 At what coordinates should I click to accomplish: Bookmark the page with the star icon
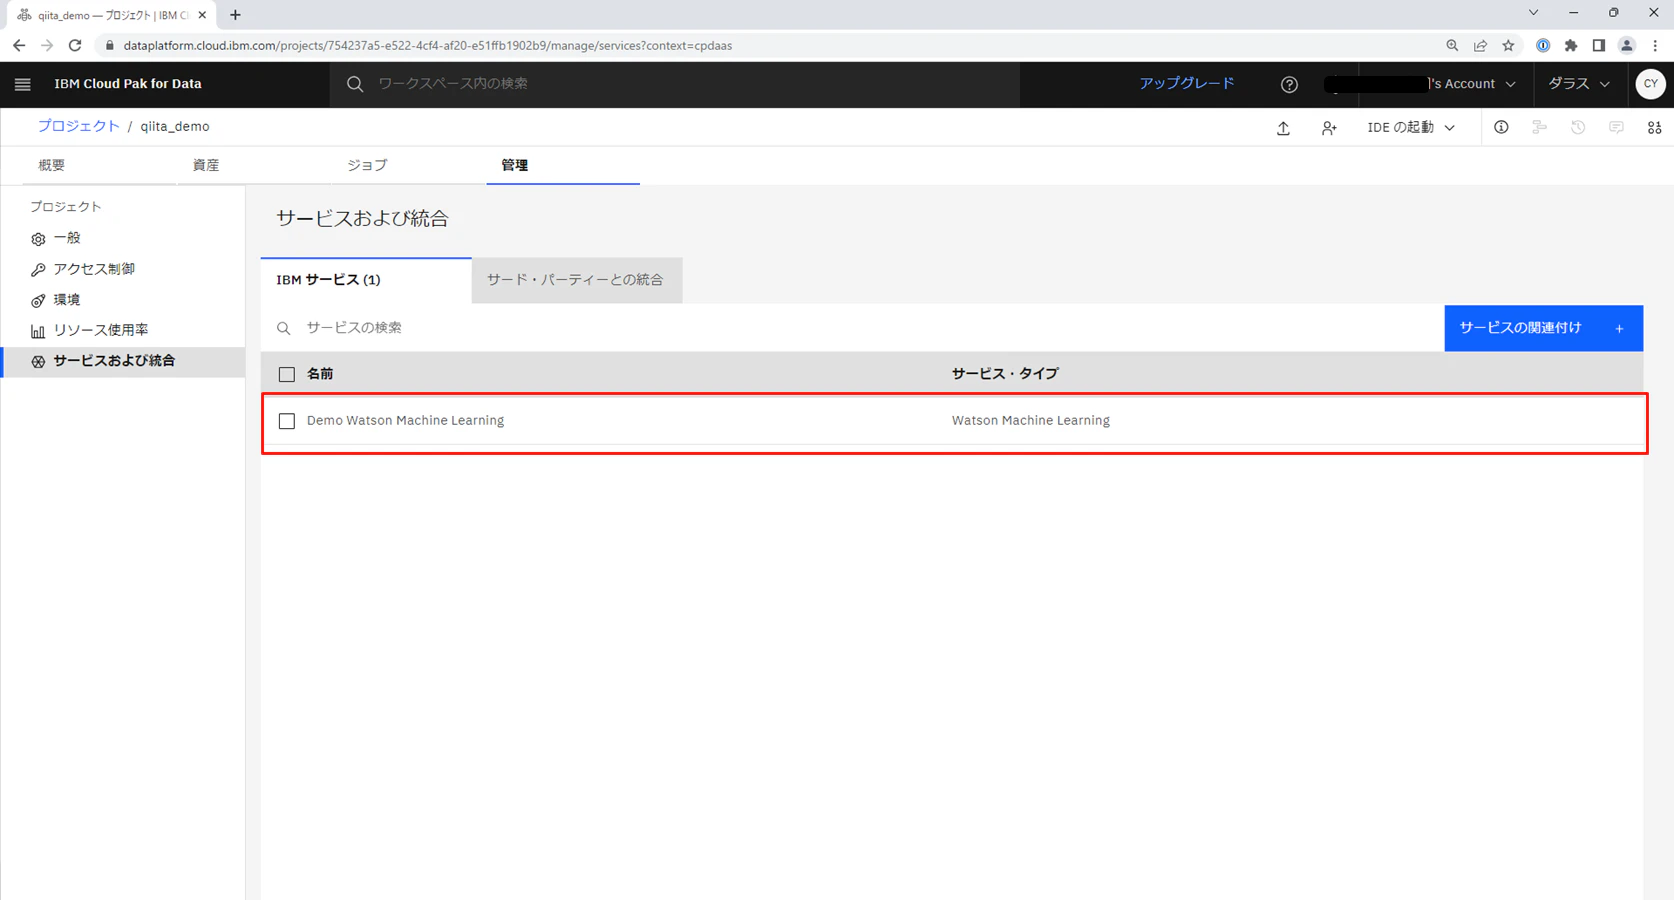coord(1508,45)
